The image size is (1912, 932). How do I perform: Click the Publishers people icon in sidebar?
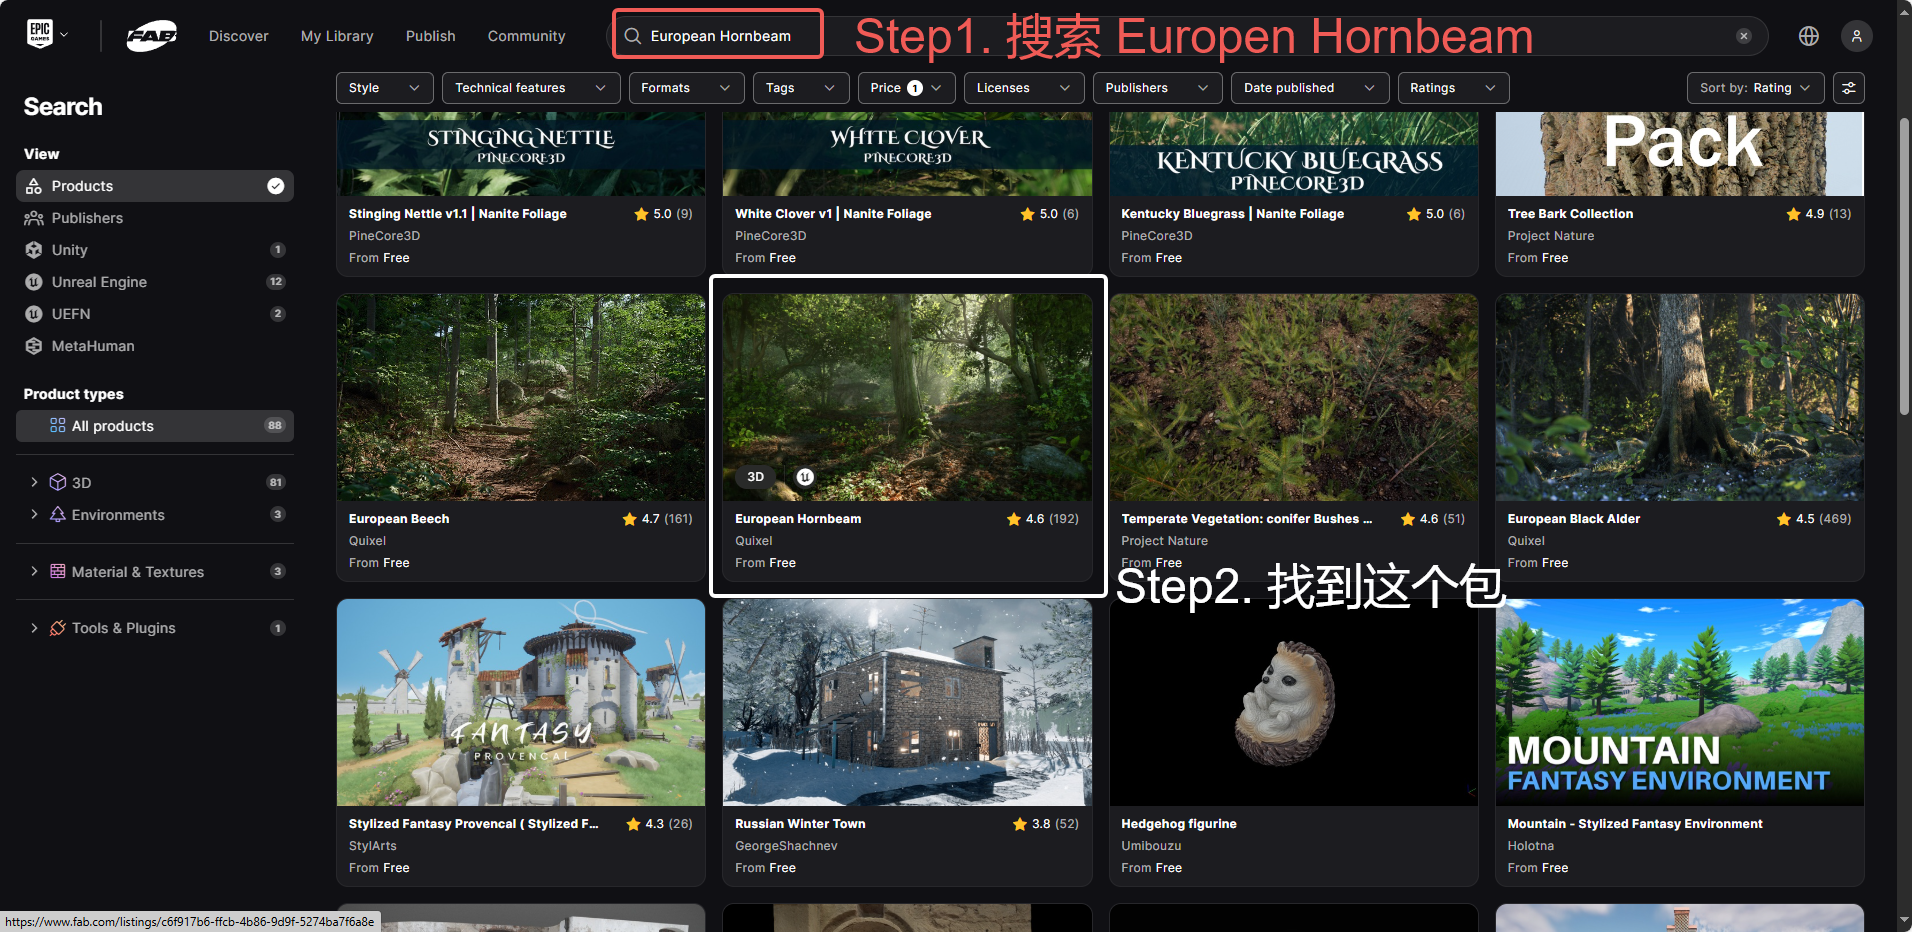tap(34, 218)
